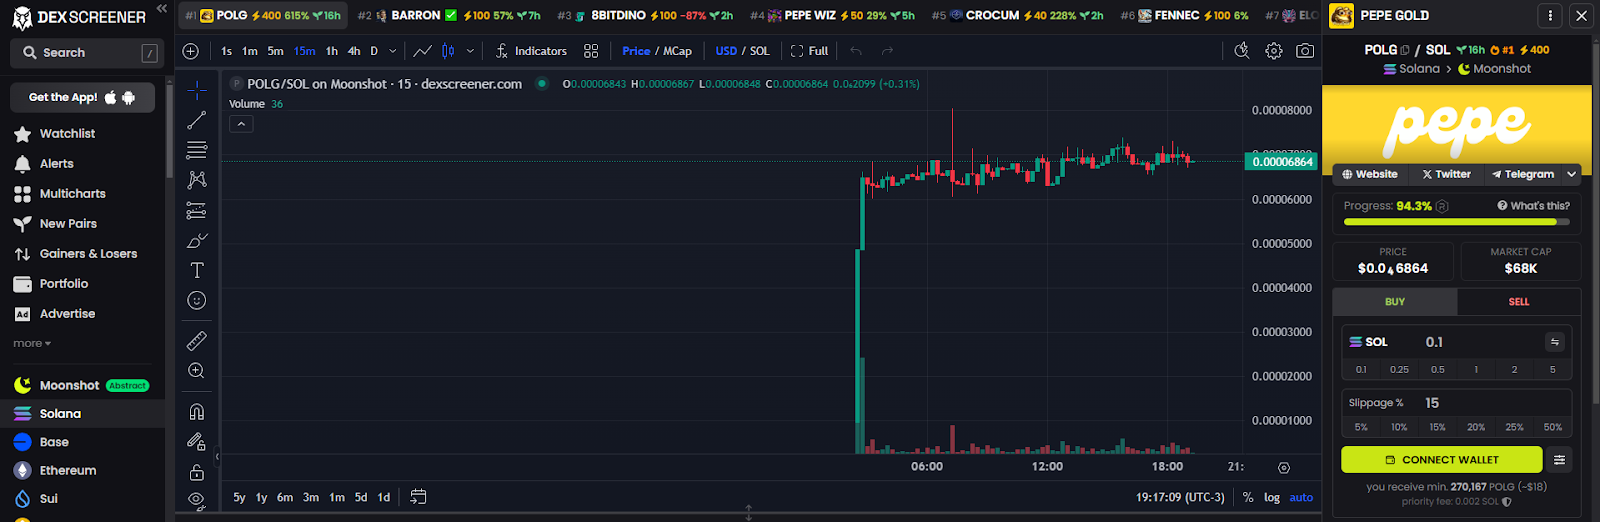Click the undo arrow

pyautogui.click(x=856, y=51)
